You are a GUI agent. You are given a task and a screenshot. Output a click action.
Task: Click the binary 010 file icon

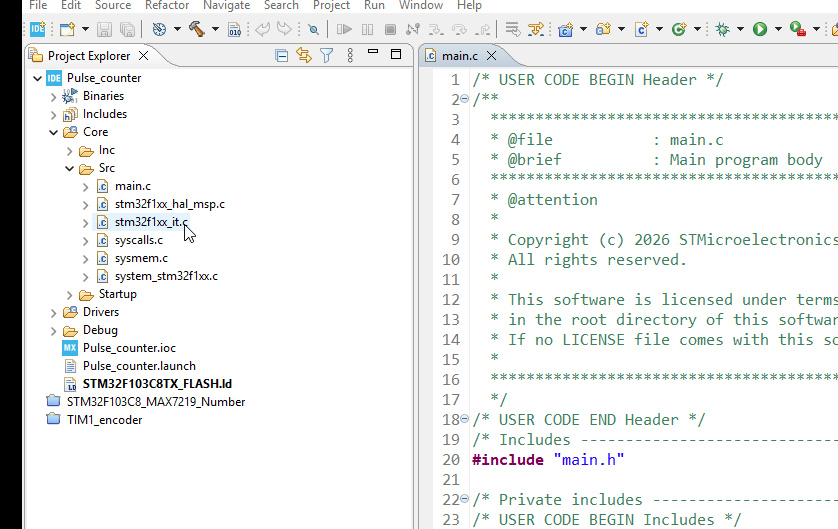tap(234, 29)
